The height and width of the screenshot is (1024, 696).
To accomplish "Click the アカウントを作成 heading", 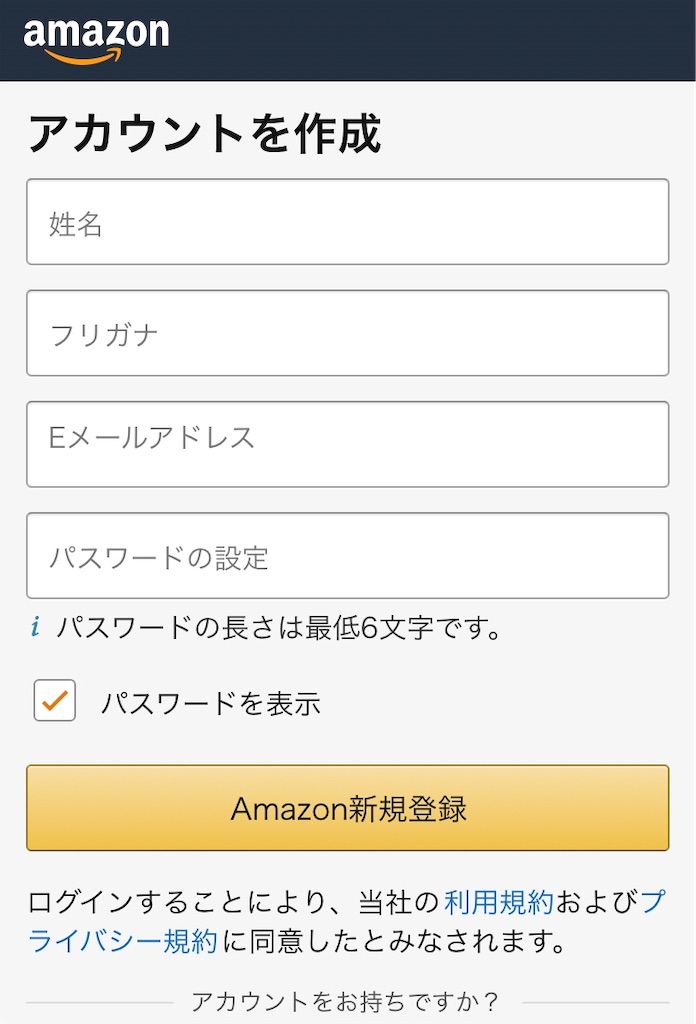I will [x=204, y=133].
